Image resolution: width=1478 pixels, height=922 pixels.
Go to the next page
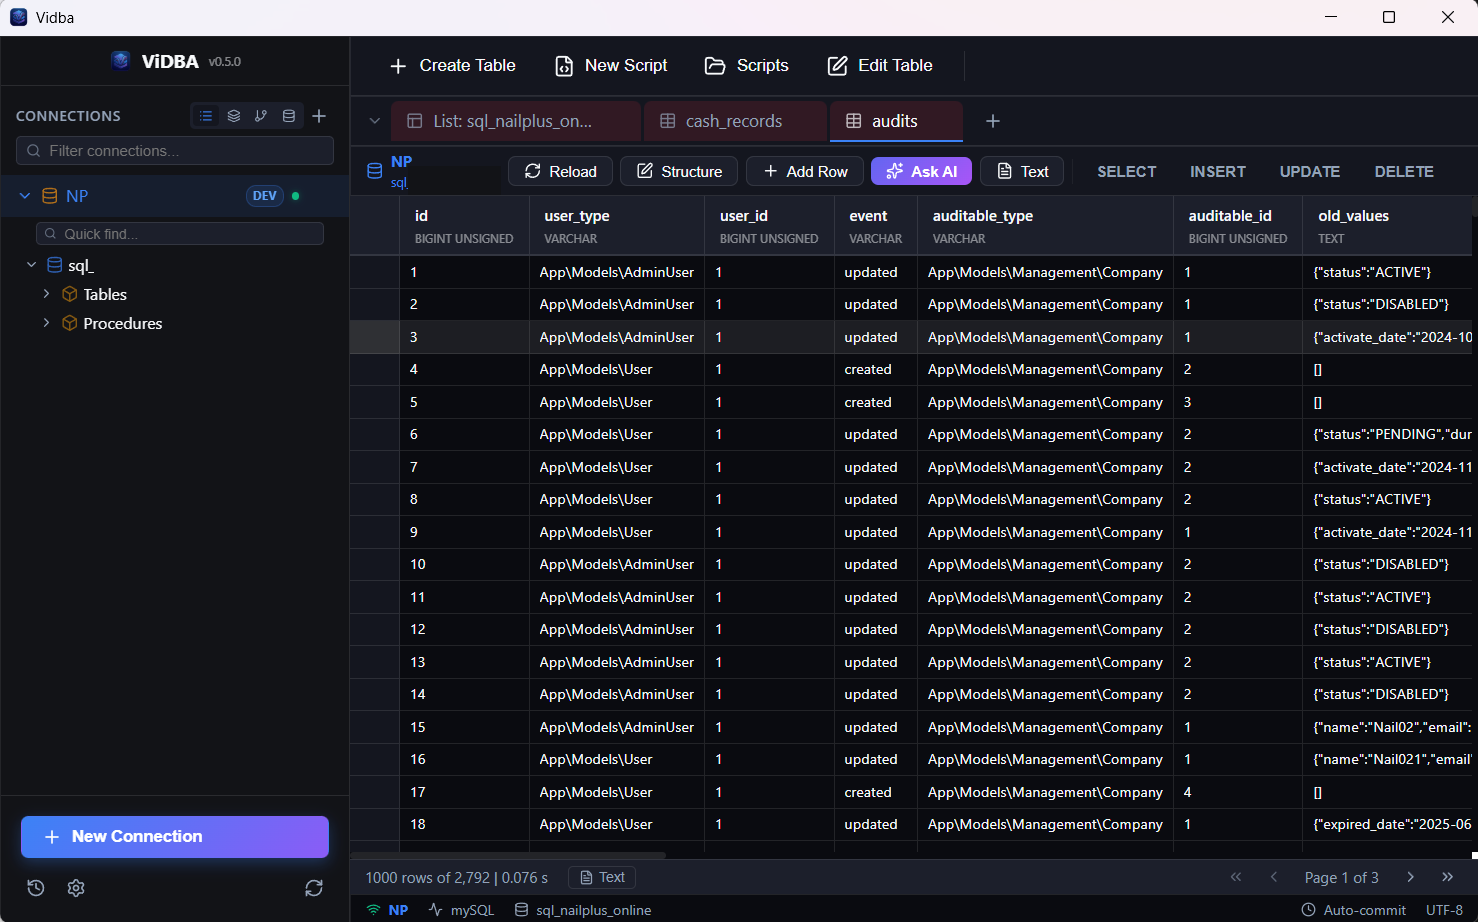(1411, 877)
